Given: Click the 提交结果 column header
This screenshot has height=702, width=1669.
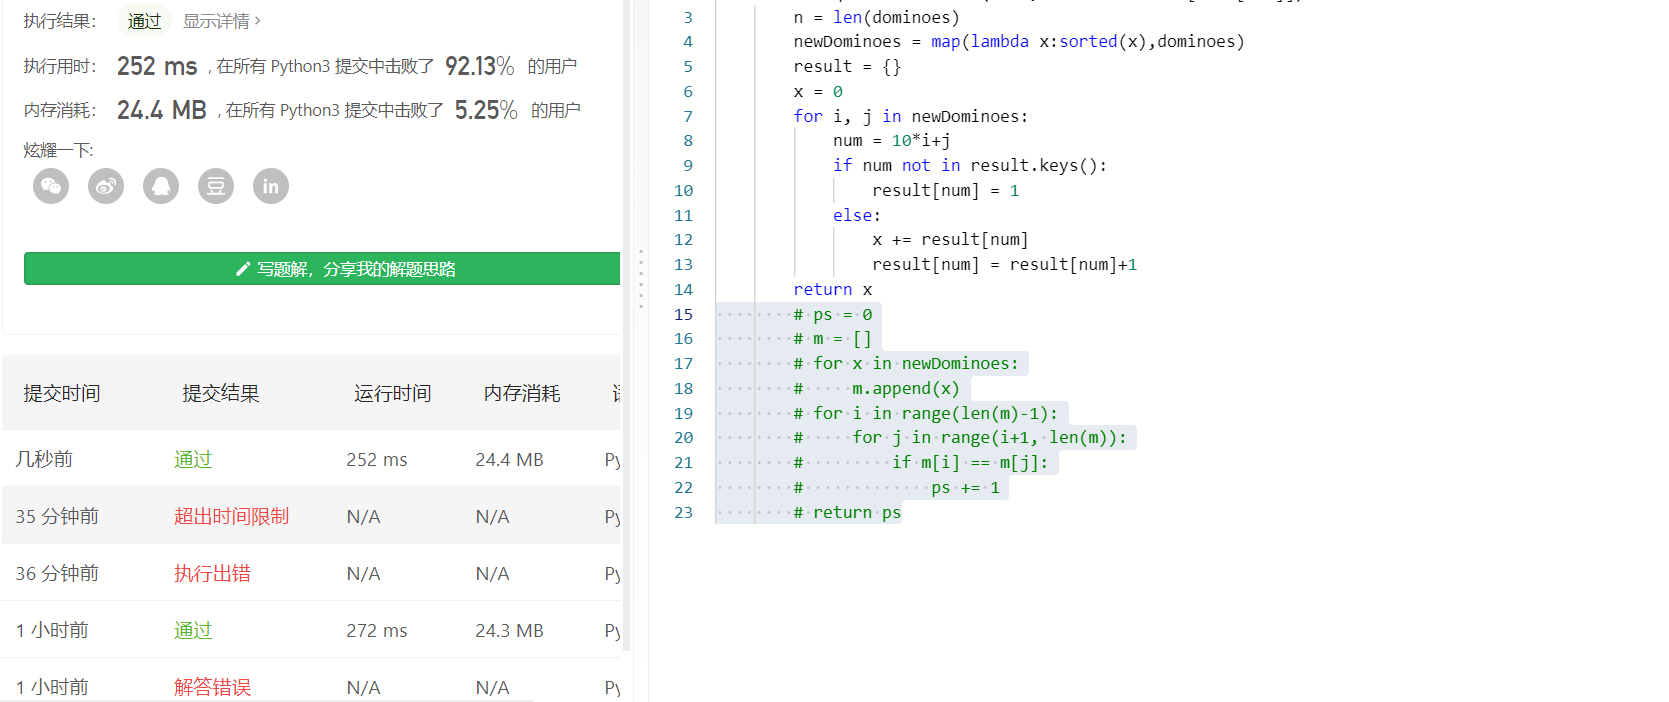Looking at the screenshot, I should tap(221, 393).
